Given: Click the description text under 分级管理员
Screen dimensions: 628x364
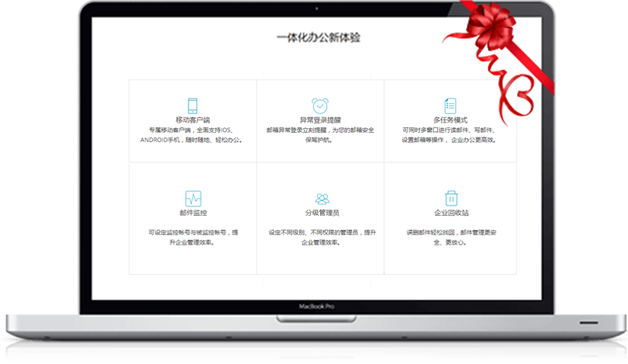Looking at the screenshot, I should point(322,237).
